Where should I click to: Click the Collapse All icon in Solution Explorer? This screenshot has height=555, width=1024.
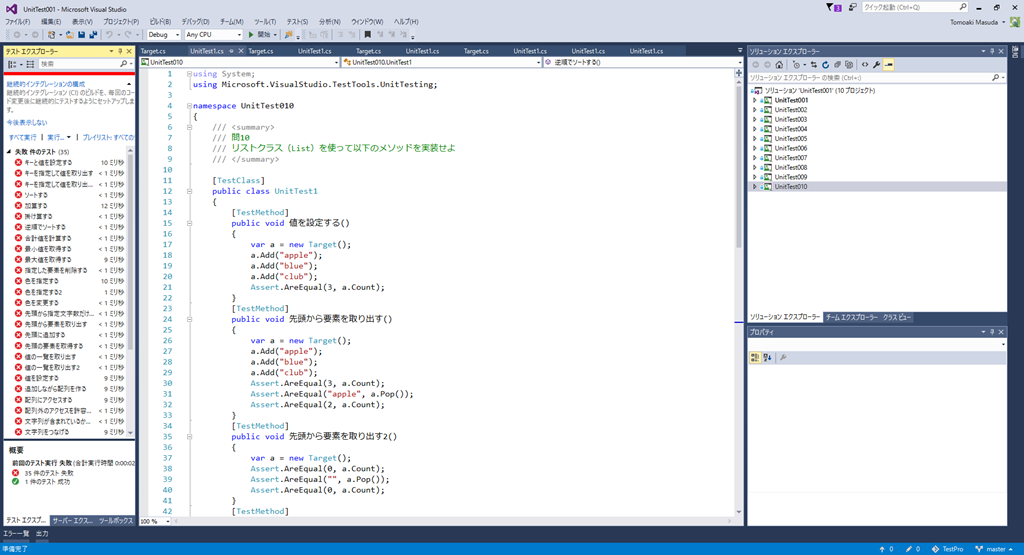[x=837, y=64]
